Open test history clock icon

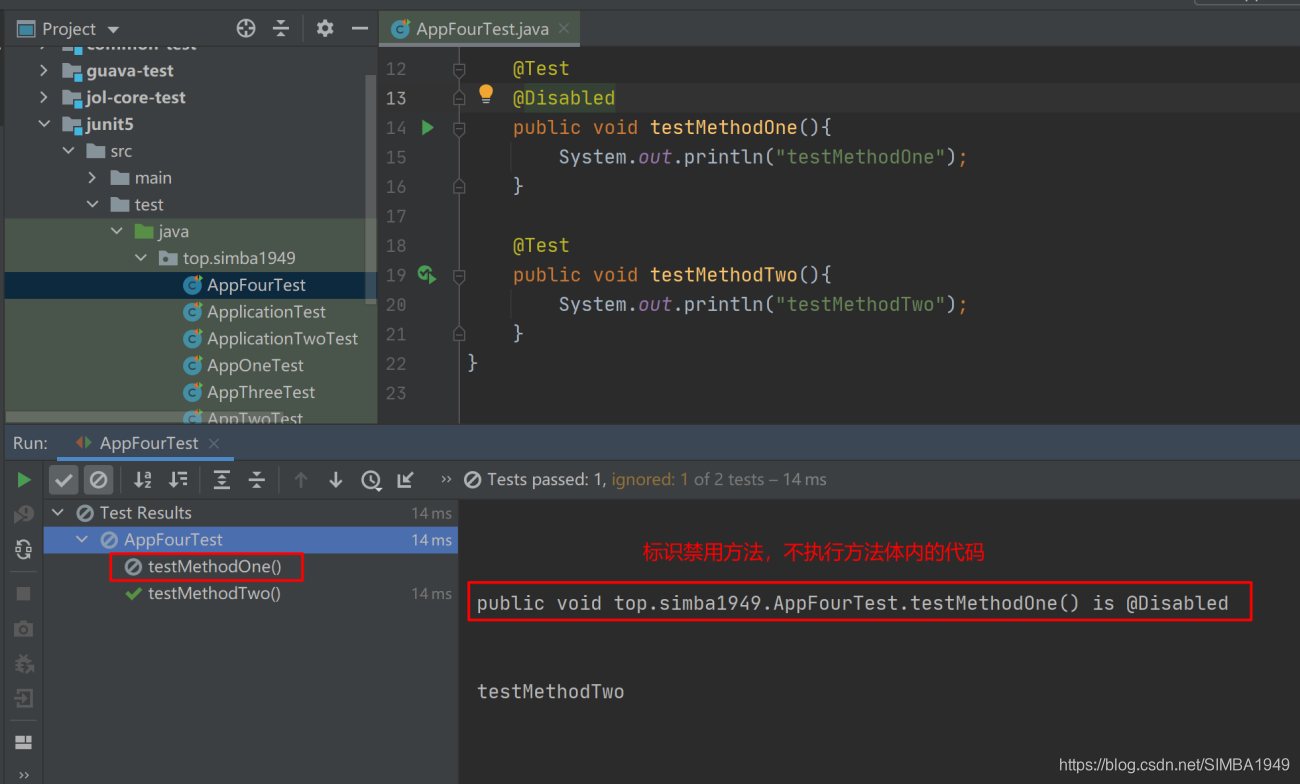[x=371, y=480]
